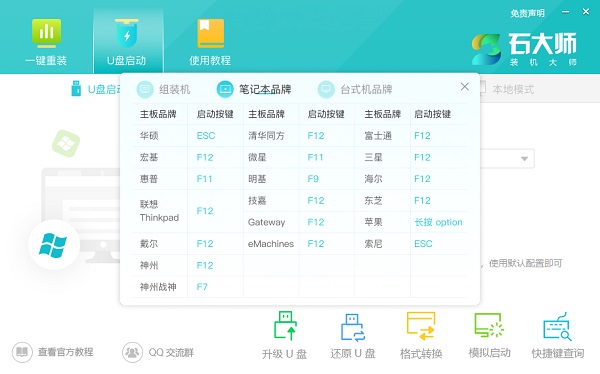Click the 长按 option key for 苹果

(x=438, y=222)
